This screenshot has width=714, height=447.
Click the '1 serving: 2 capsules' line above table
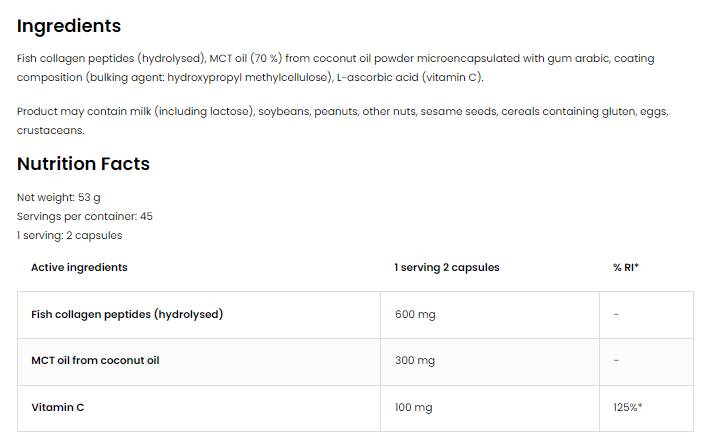pos(70,235)
